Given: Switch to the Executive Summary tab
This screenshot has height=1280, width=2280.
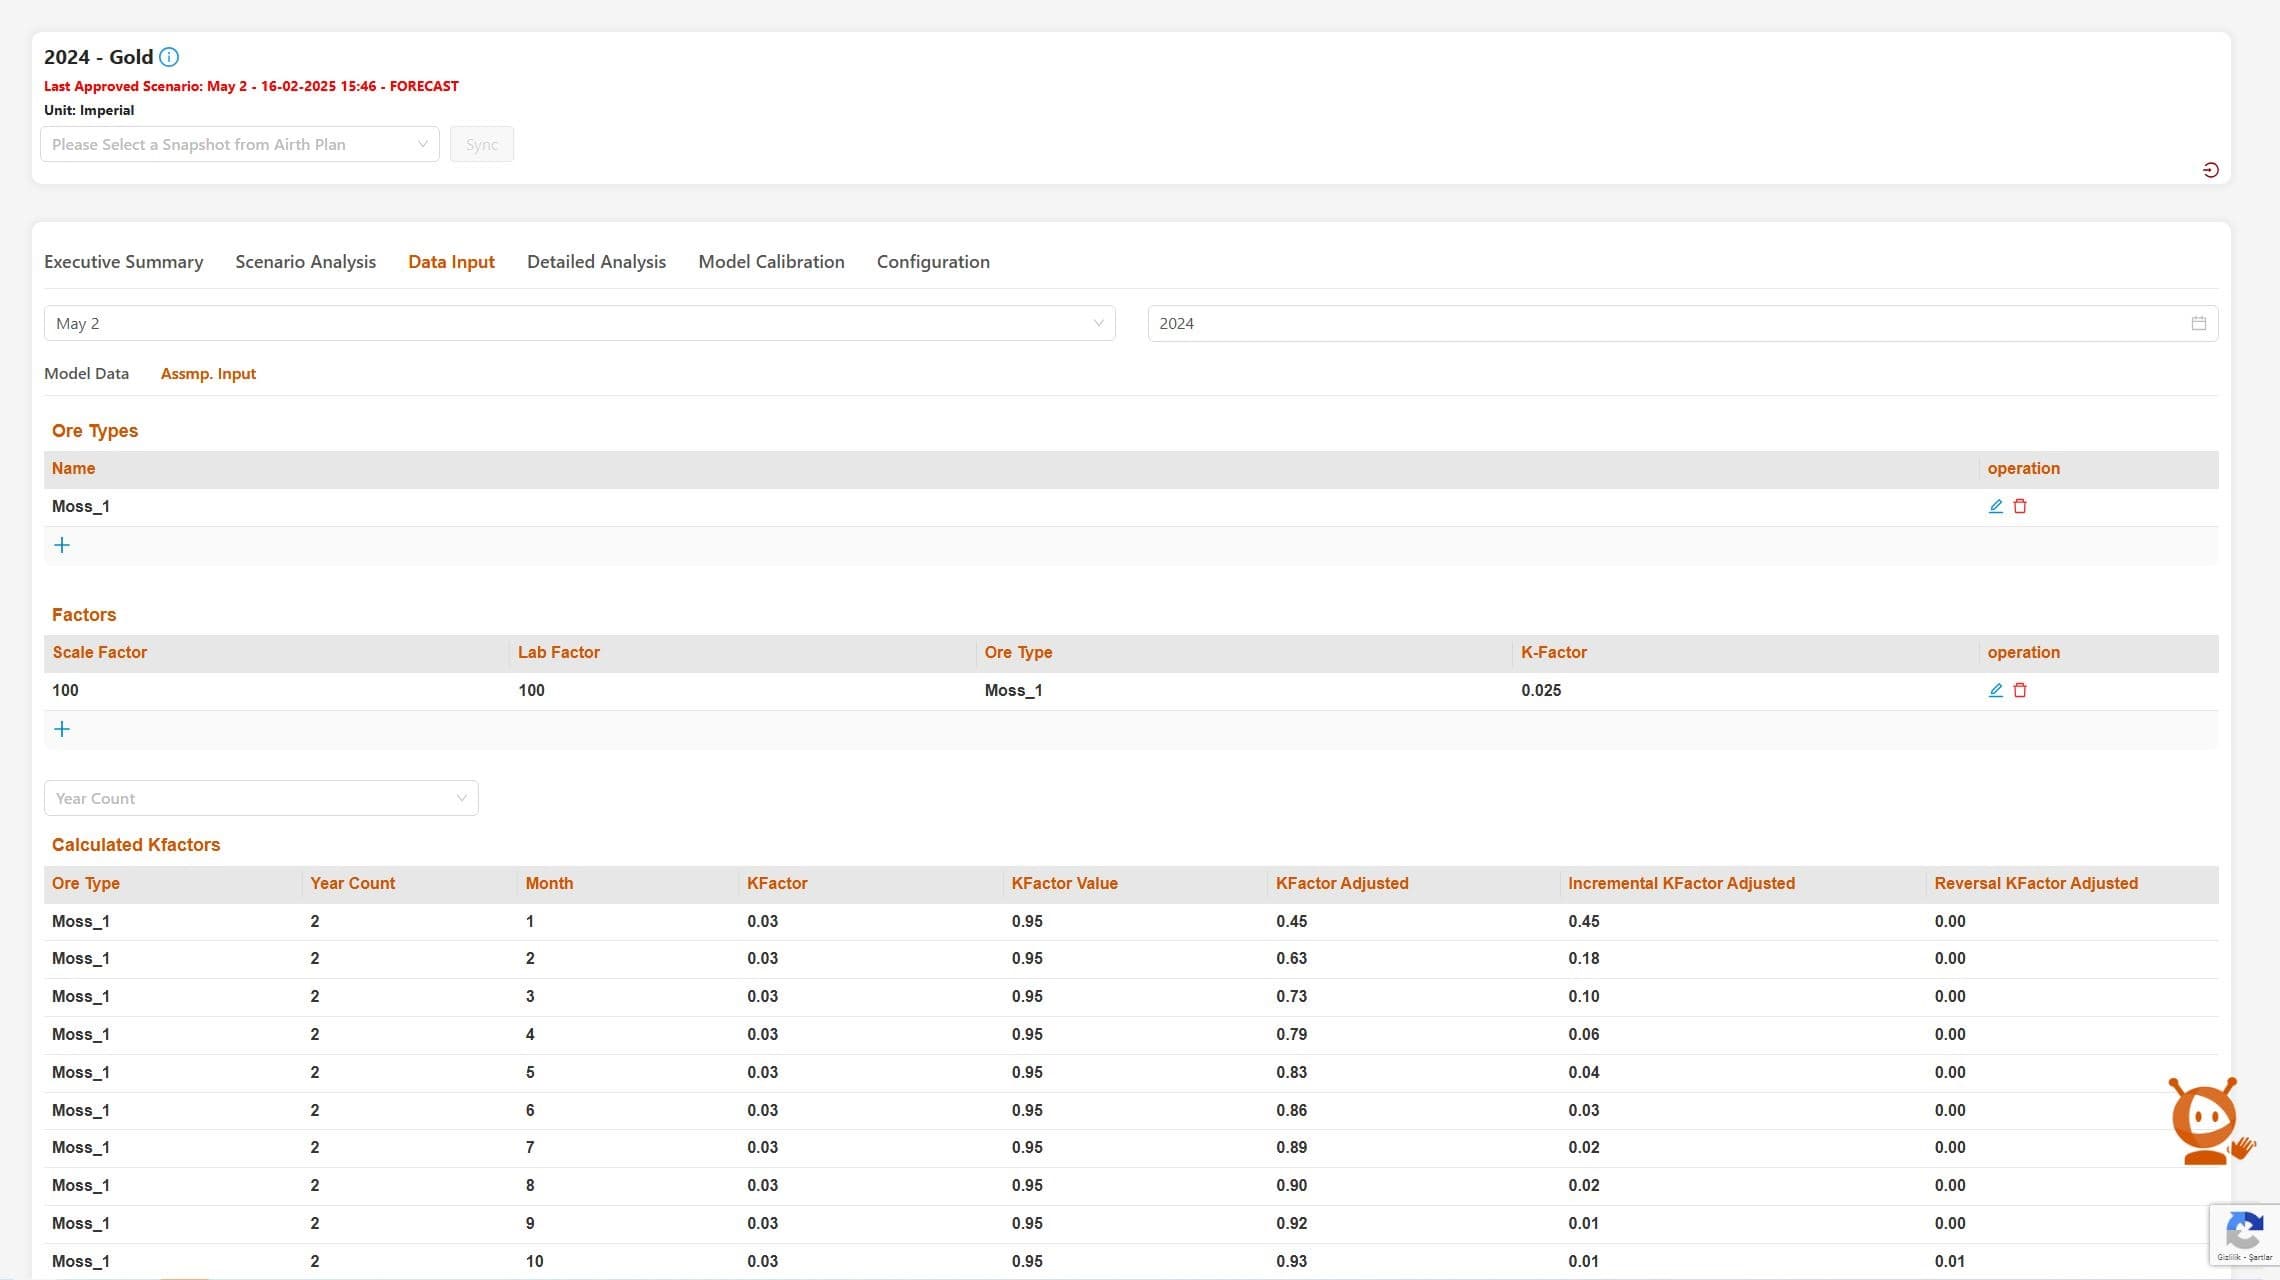Looking at the screenshot, I should (x=124, y=262).
